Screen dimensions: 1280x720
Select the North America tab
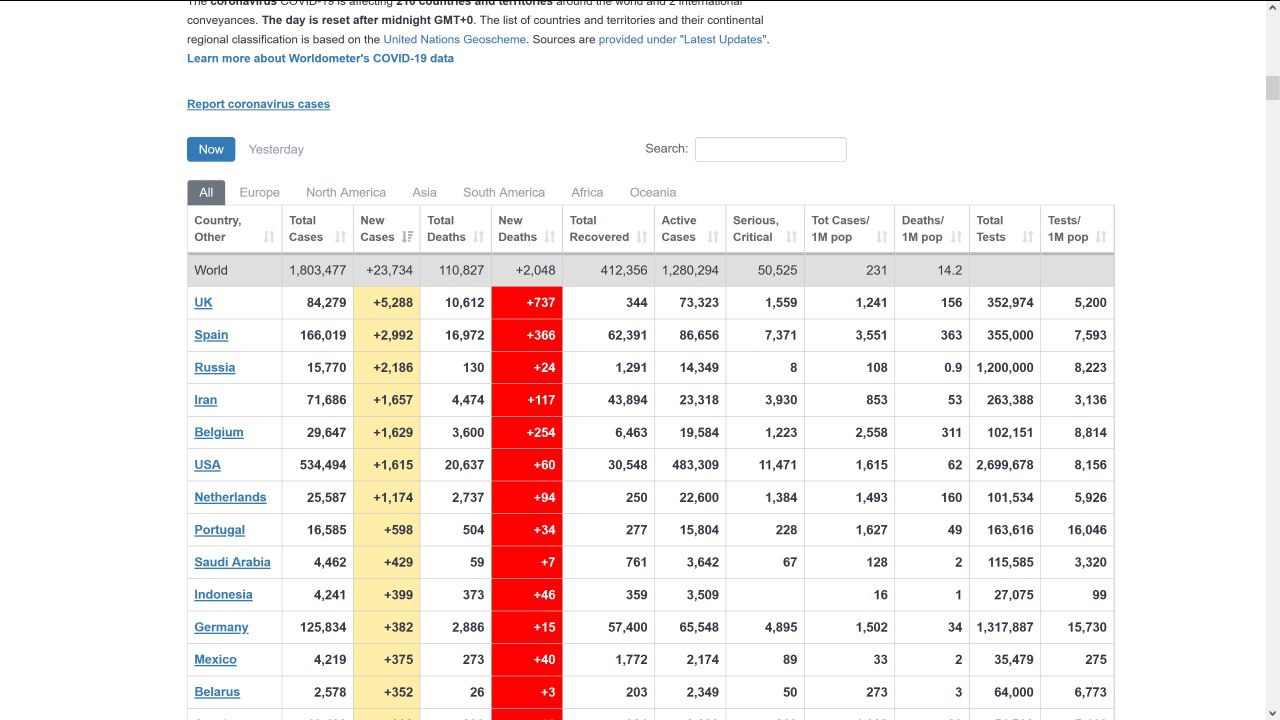346,192
